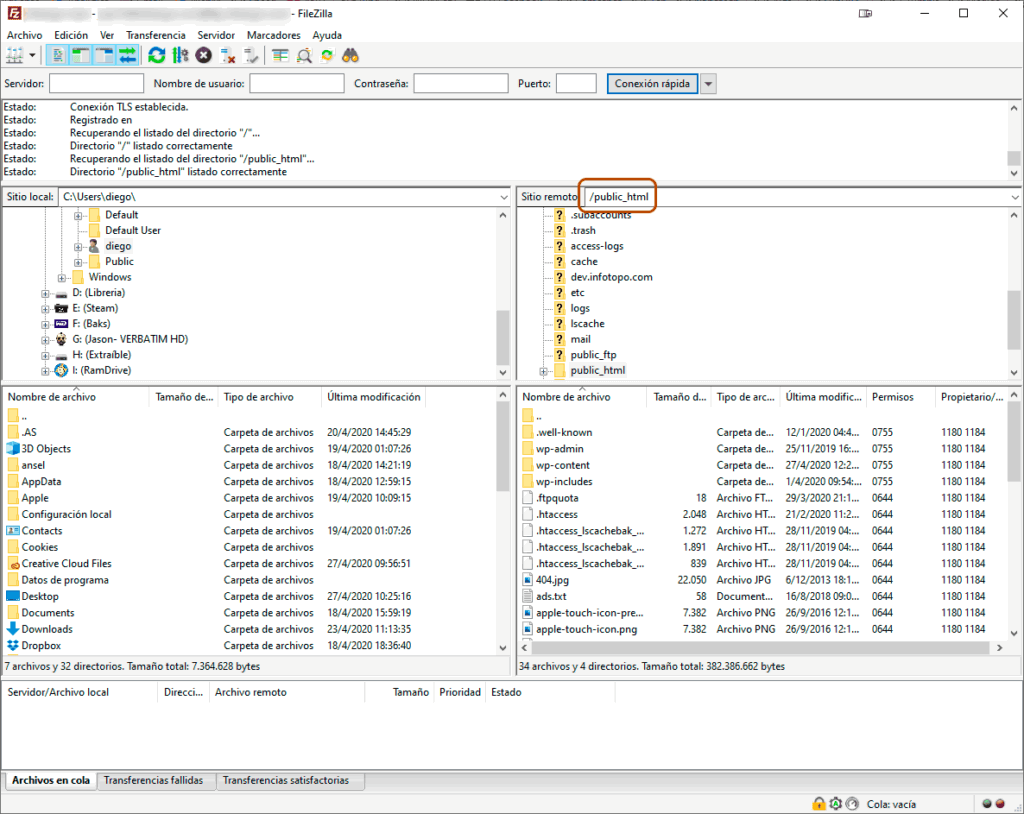Open the directory listing filters icon
Screen dimensions: 1024x814
point(280,55)
